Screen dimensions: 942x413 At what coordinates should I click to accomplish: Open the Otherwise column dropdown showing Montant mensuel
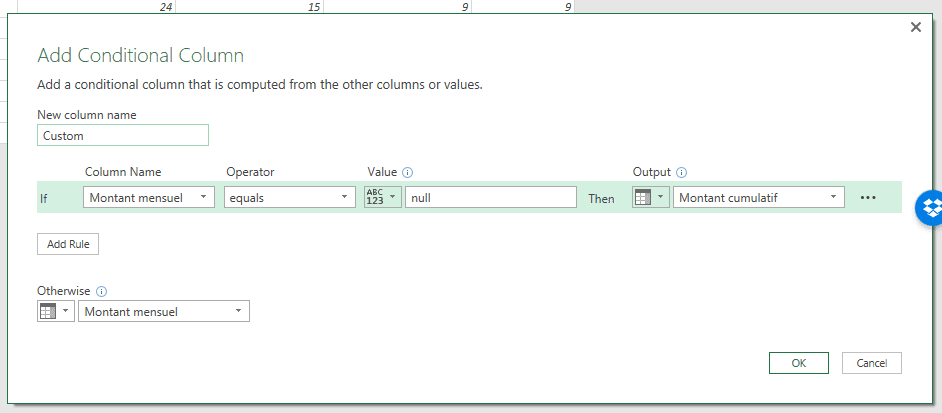164,312
